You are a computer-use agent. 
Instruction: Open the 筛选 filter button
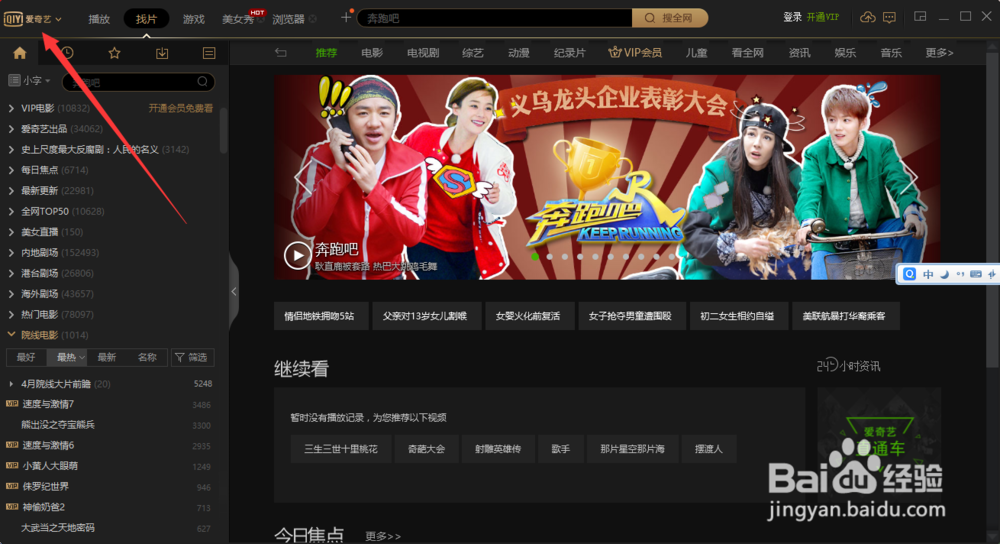tap(191, 357)
